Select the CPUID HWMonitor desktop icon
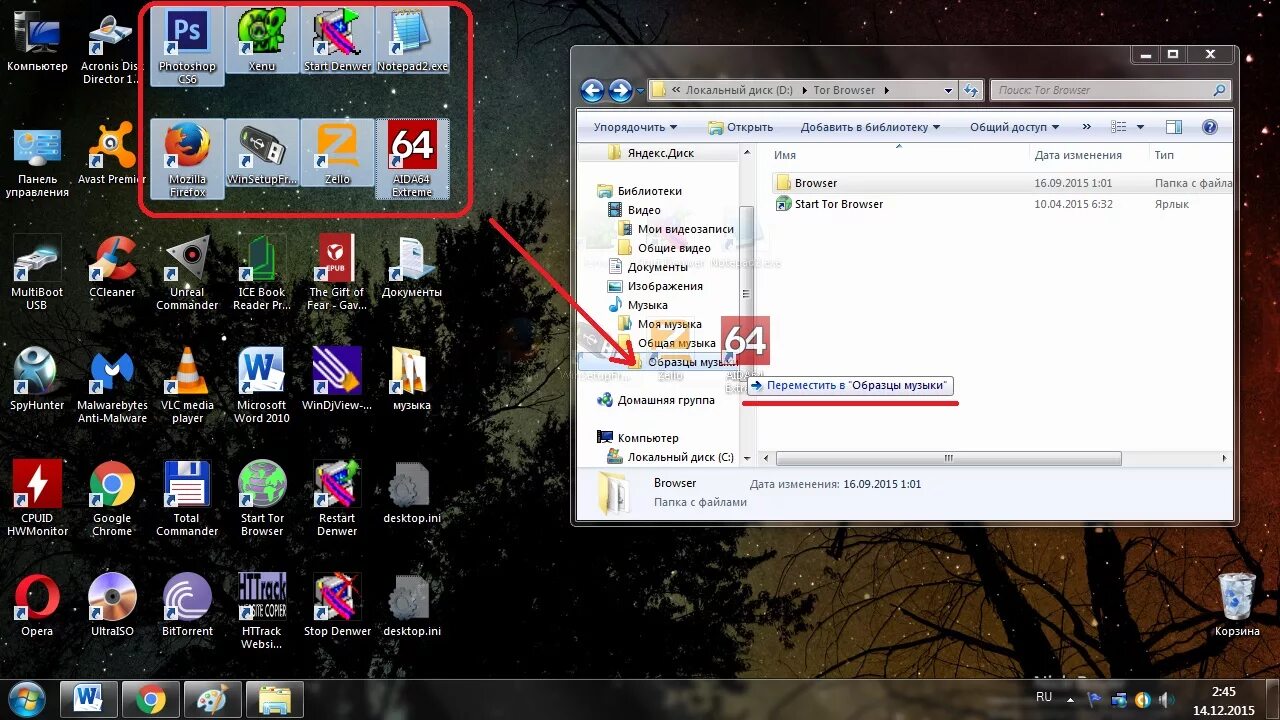1280x720 pixels. pyautogui.click(x=37, y=499)
